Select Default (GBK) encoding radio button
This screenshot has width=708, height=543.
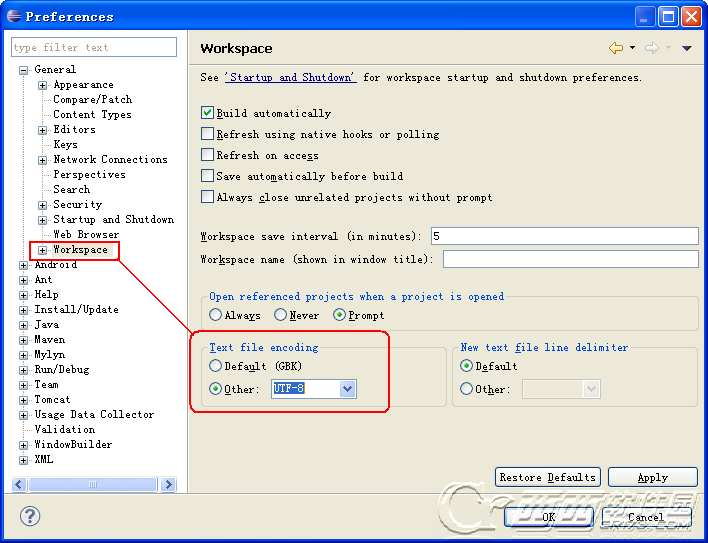(x=216, y=367)
